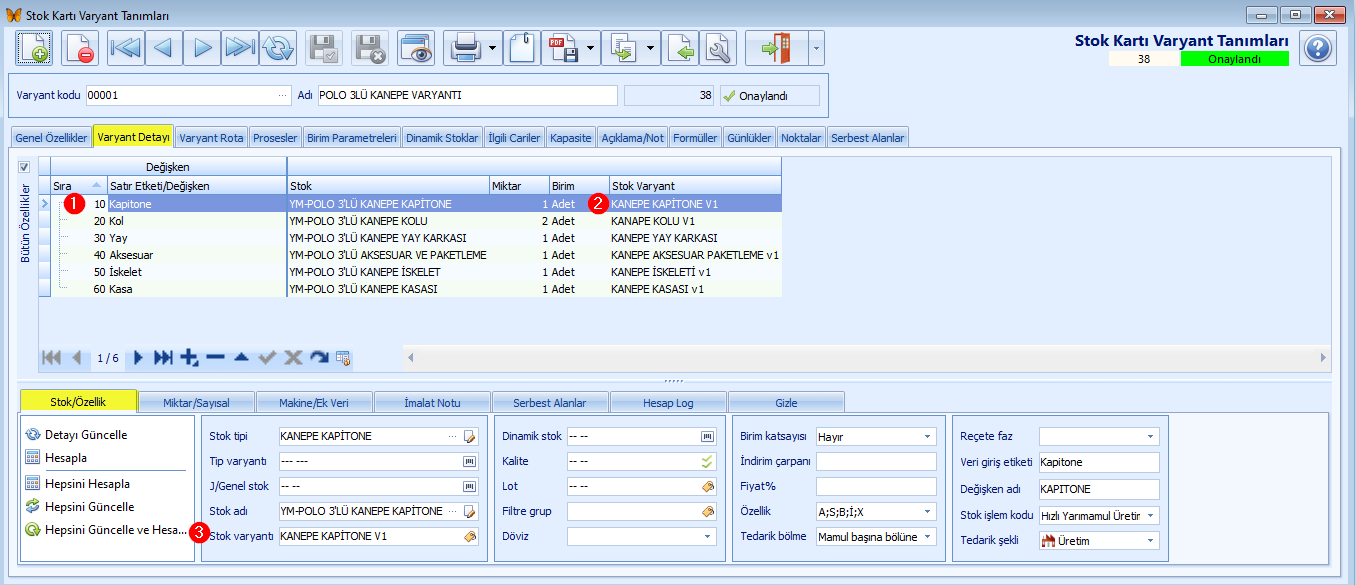The height and width of the screenshot is (585, 1355).
Task: Expand the copy documents dropdown arrow
Action: (652, 48)
